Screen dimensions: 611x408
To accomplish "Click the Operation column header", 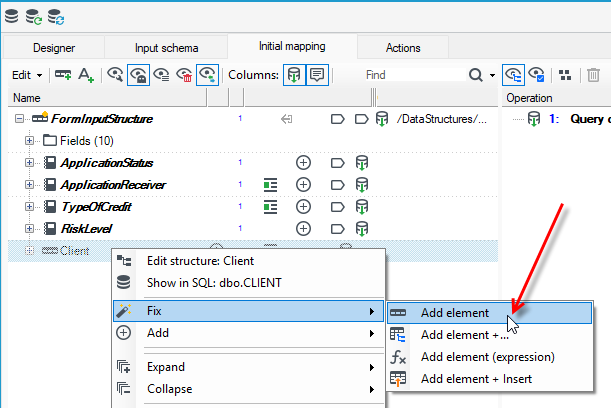I will click(x=556, y=98).
